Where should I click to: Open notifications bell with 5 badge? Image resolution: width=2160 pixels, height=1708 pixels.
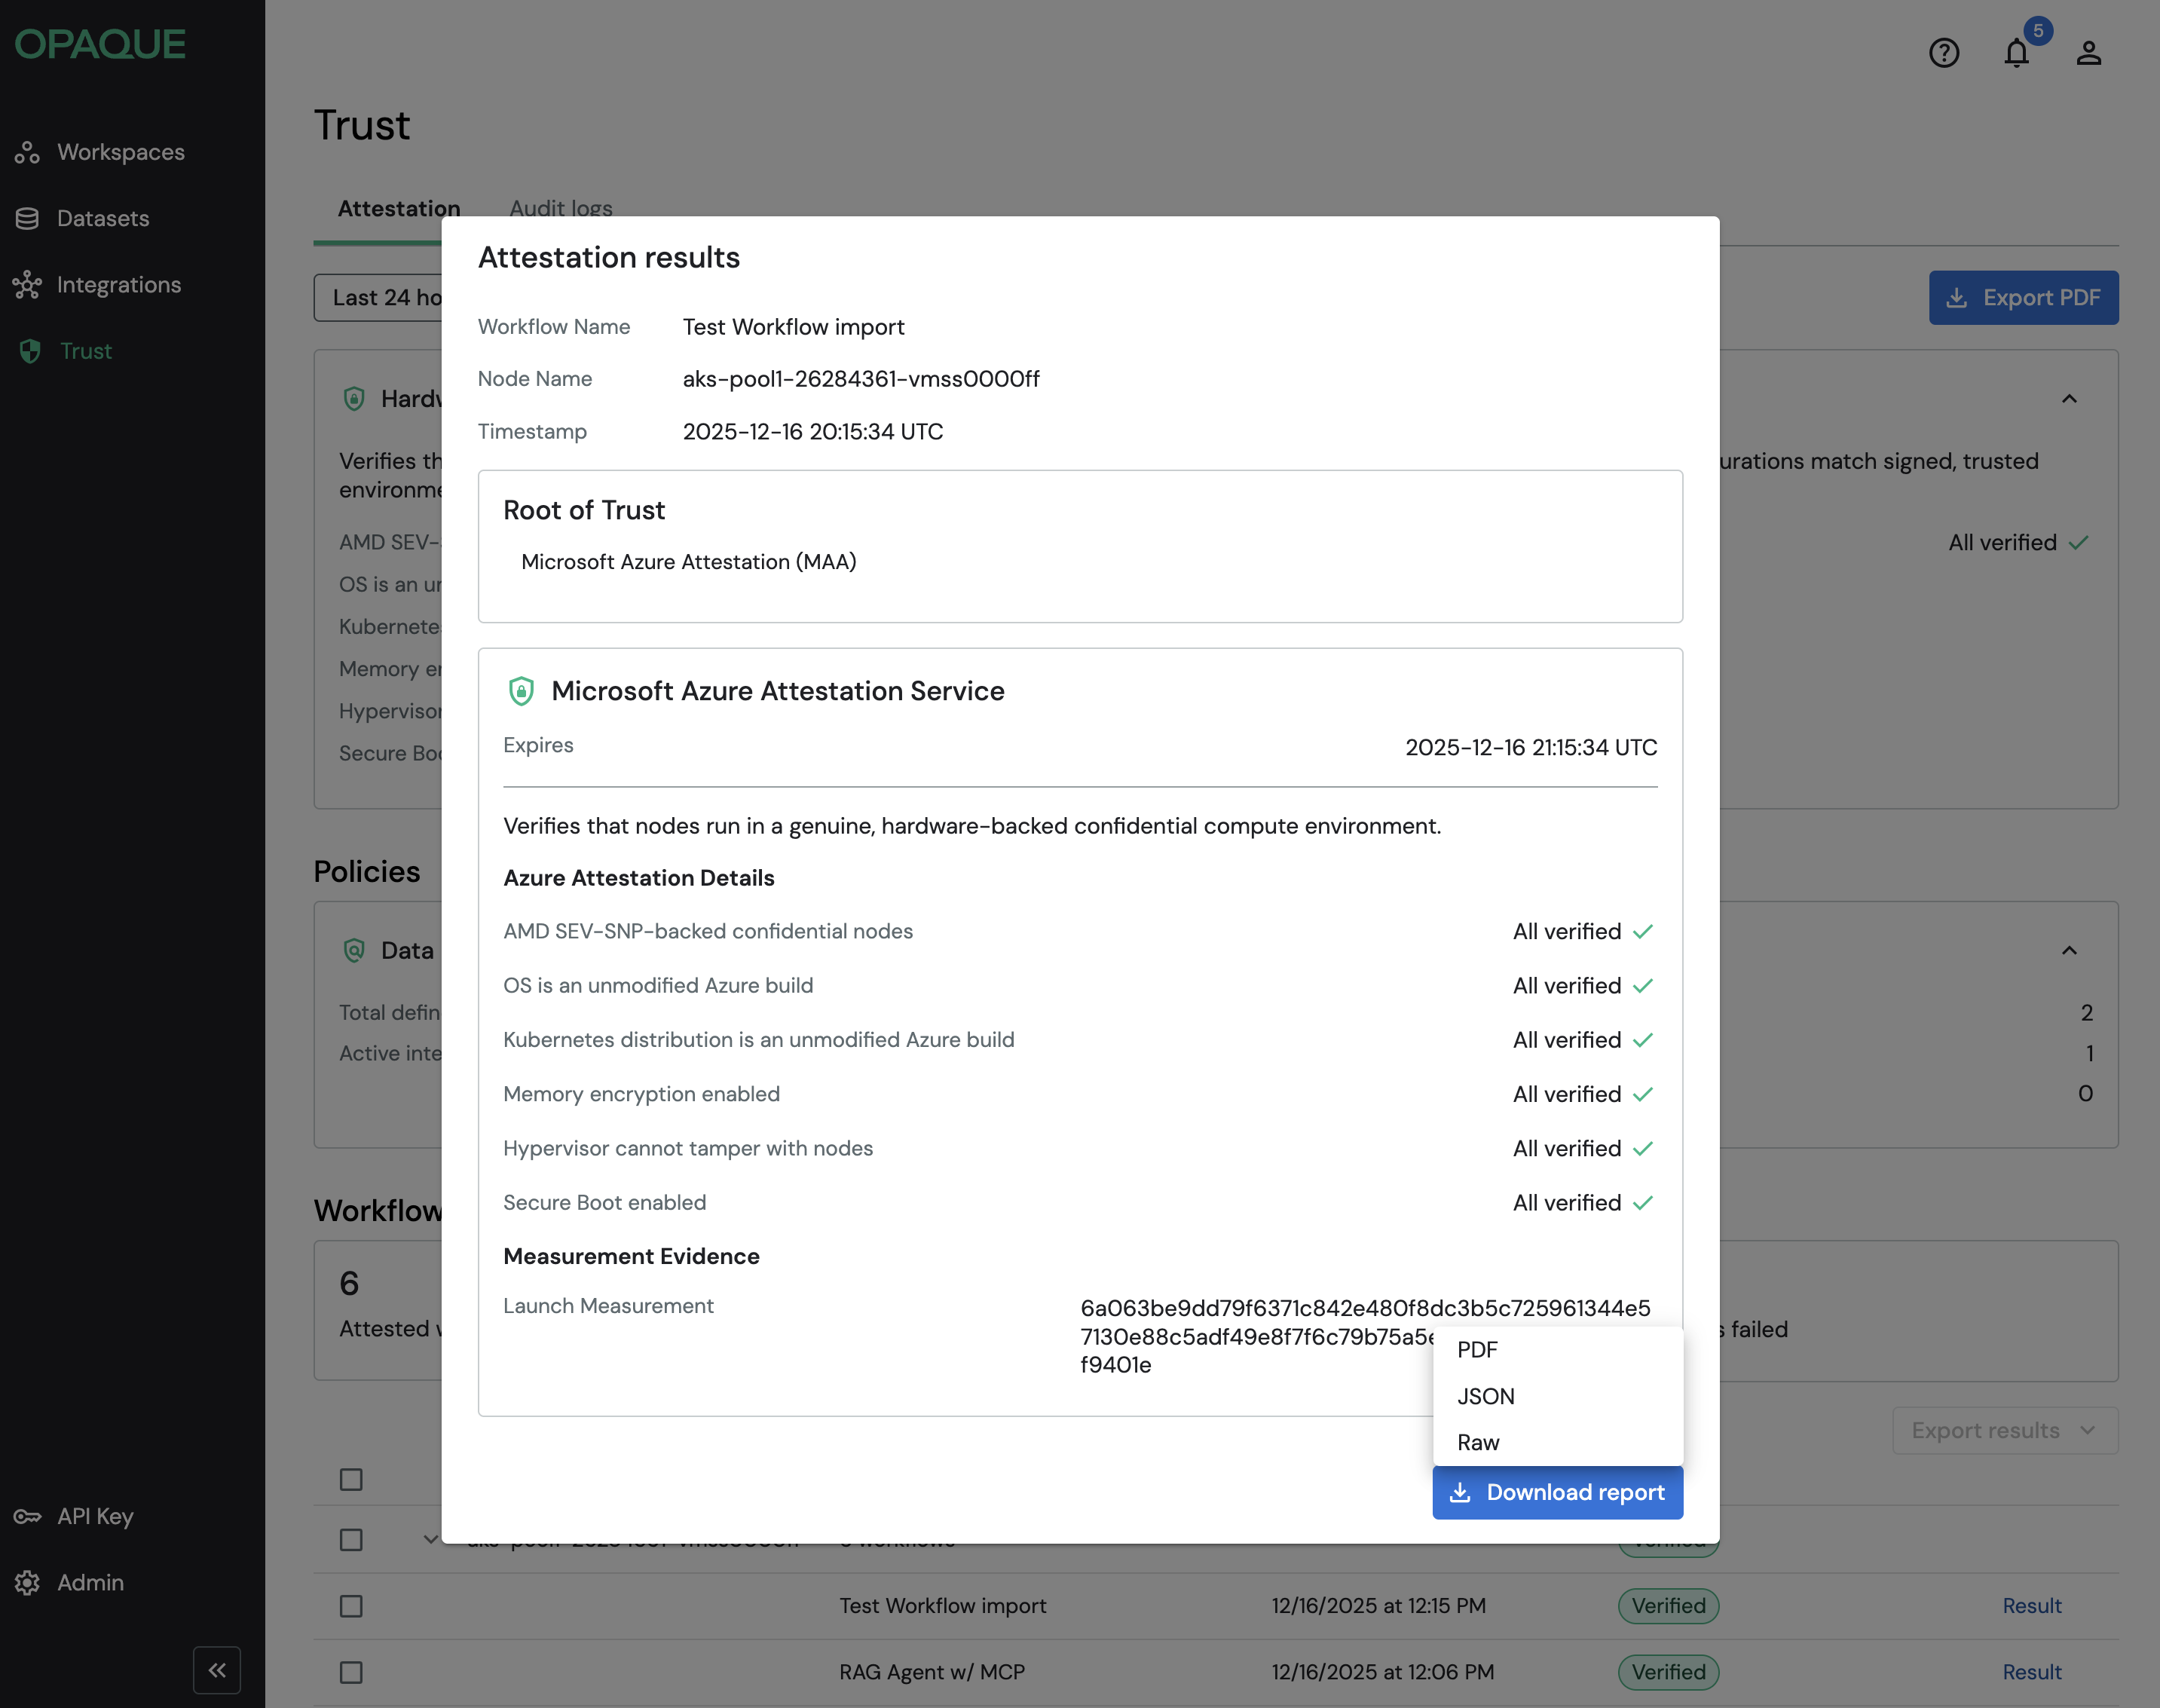coord(2016,53)
